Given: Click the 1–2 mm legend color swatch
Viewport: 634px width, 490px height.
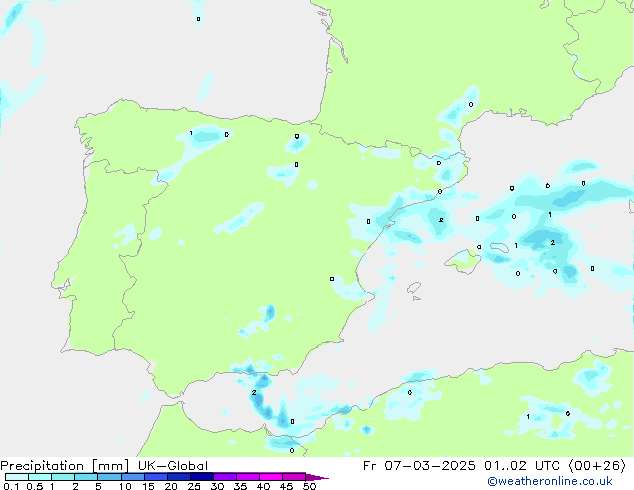Looking at the screenshot, I should click(63, 477).
